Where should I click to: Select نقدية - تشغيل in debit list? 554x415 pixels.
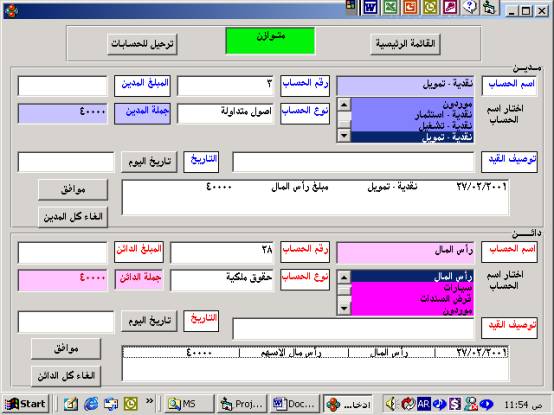(x=412, y=125)
